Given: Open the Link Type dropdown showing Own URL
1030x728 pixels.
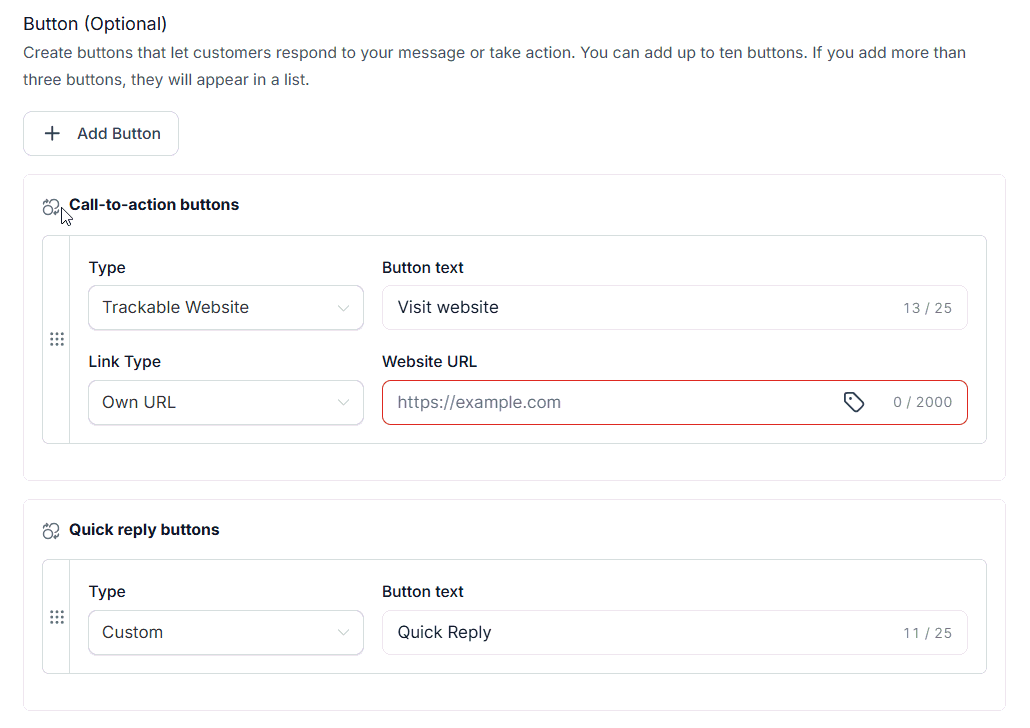Looking at the screenshot, I should coord(225,402).
